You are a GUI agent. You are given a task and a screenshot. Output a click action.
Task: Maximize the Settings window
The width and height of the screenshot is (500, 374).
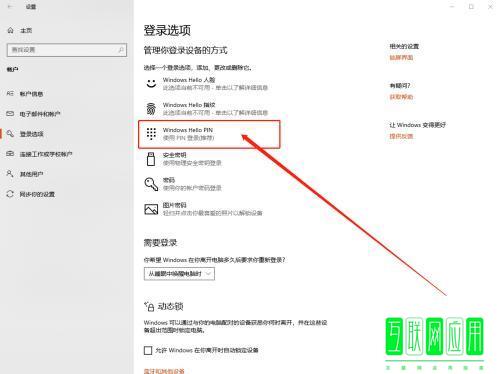[x=471, y=7]
